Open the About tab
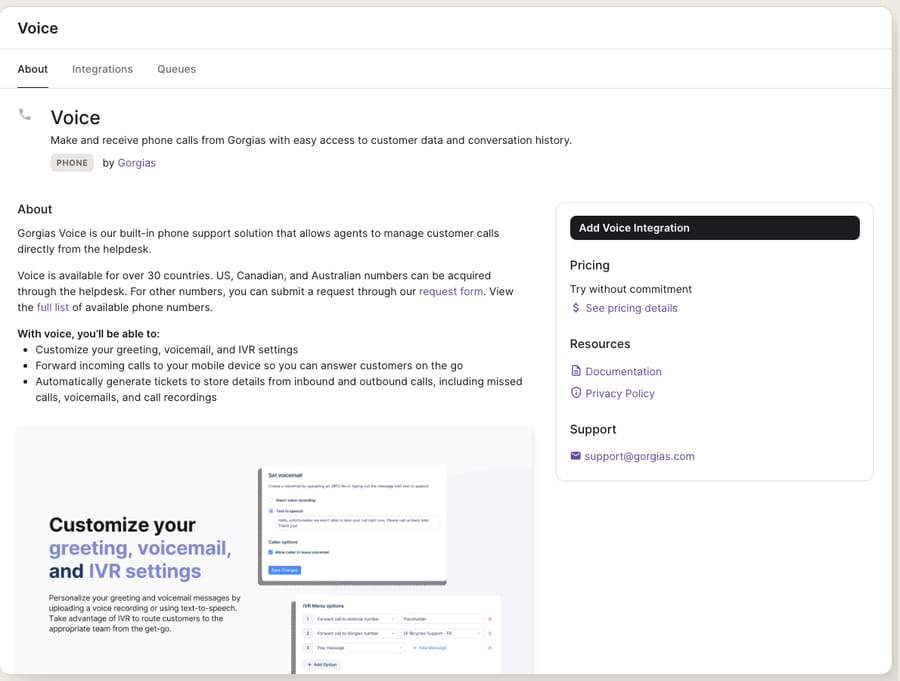Image resolution: width=900 pixels, height=681 pixels. [33, 69]
